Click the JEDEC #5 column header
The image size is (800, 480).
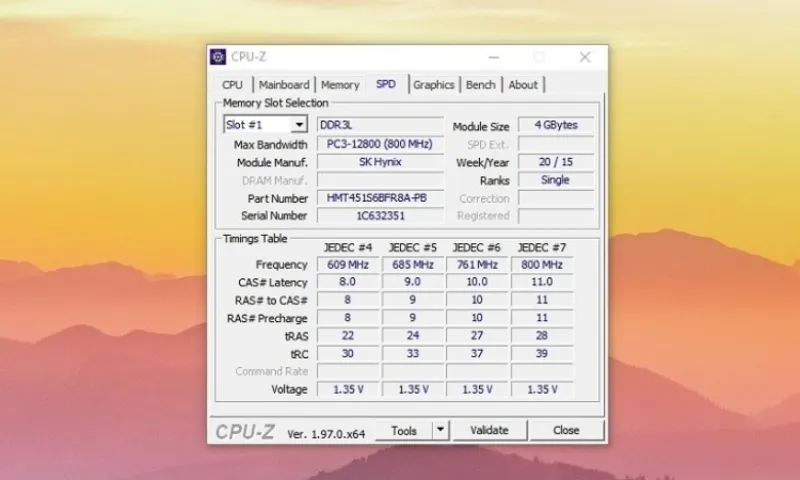coord(412,247)
